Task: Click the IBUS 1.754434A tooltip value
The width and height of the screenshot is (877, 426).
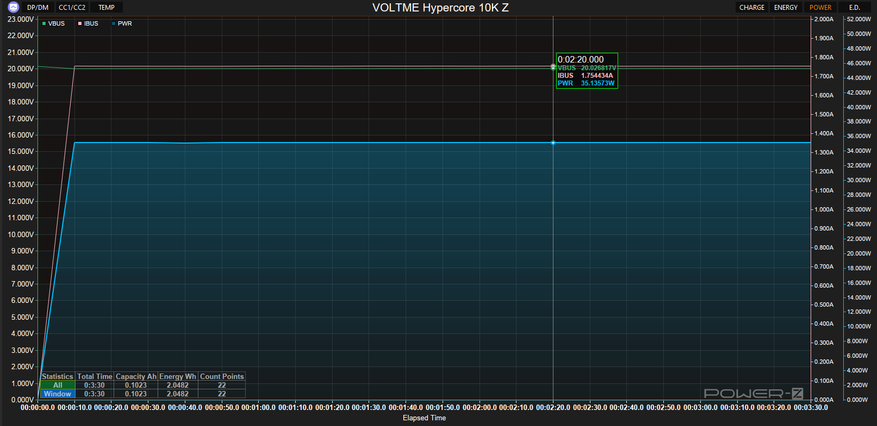Action: (x=585, y=75)
